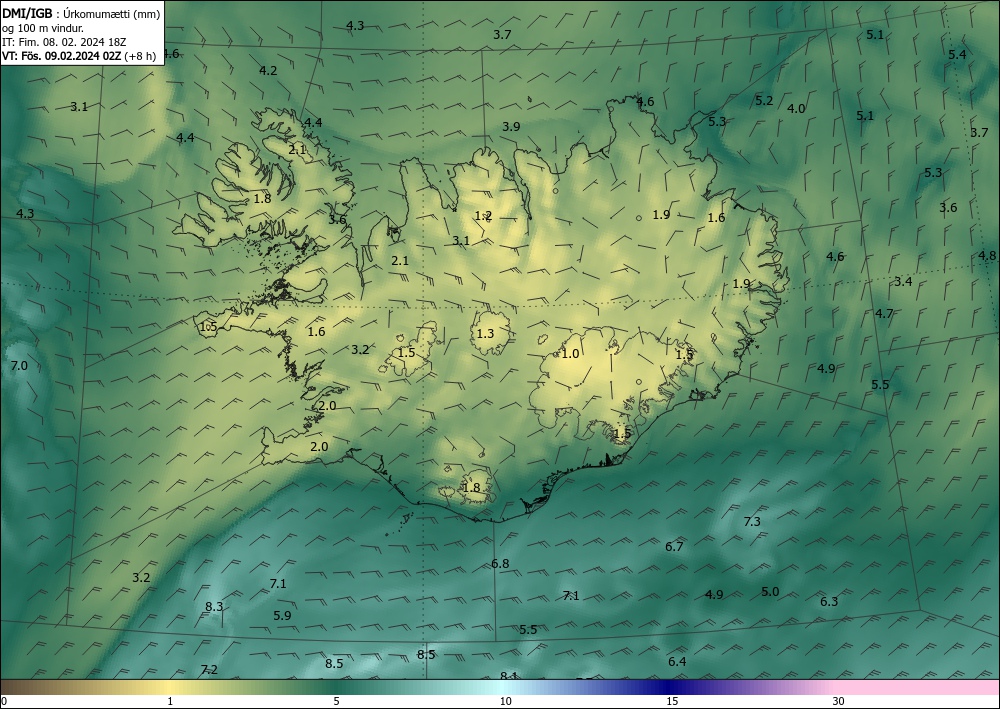The width and height of the screenshot is (1000, 709).
Task: Click the 7.2 value near the bottom edge
Action: pos(209,669)
